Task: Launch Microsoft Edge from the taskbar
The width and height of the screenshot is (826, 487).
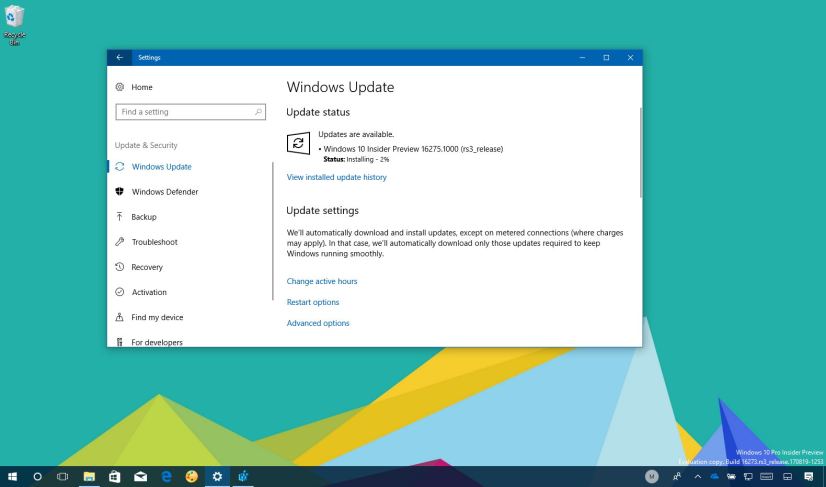Action: pyautogui.click(x=166, y=476)
